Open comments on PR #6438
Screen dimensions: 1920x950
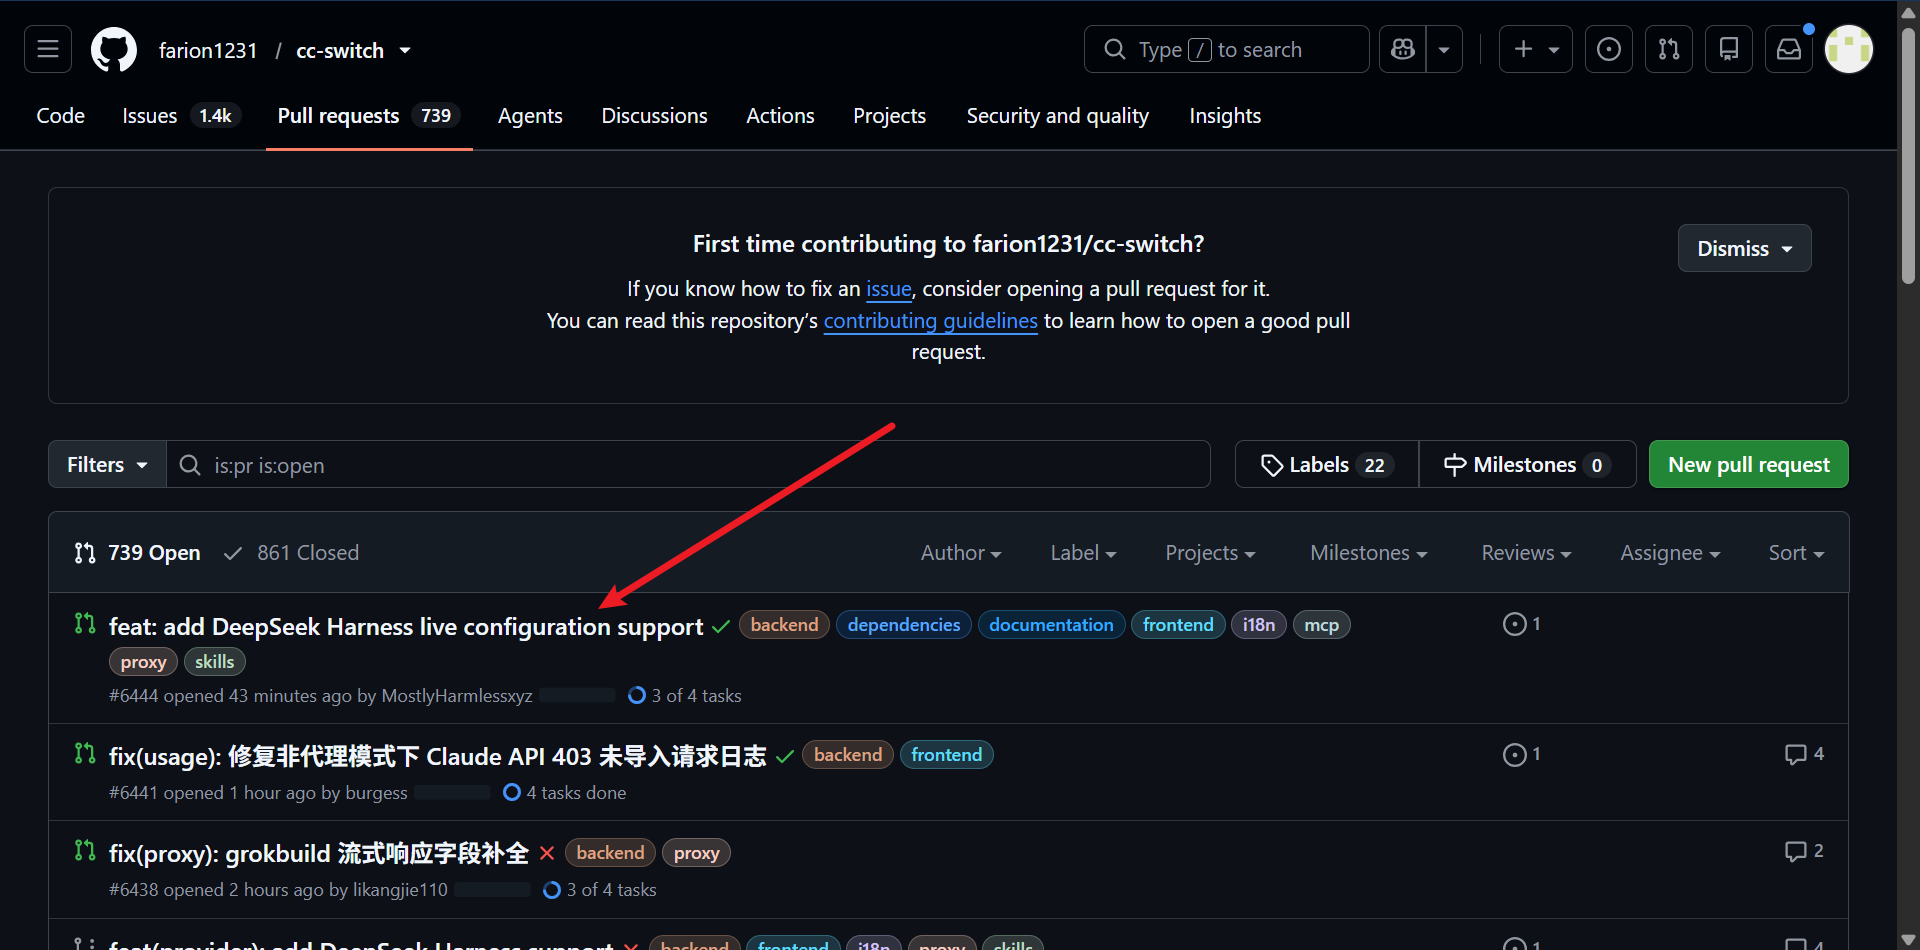click(1804, 851)
